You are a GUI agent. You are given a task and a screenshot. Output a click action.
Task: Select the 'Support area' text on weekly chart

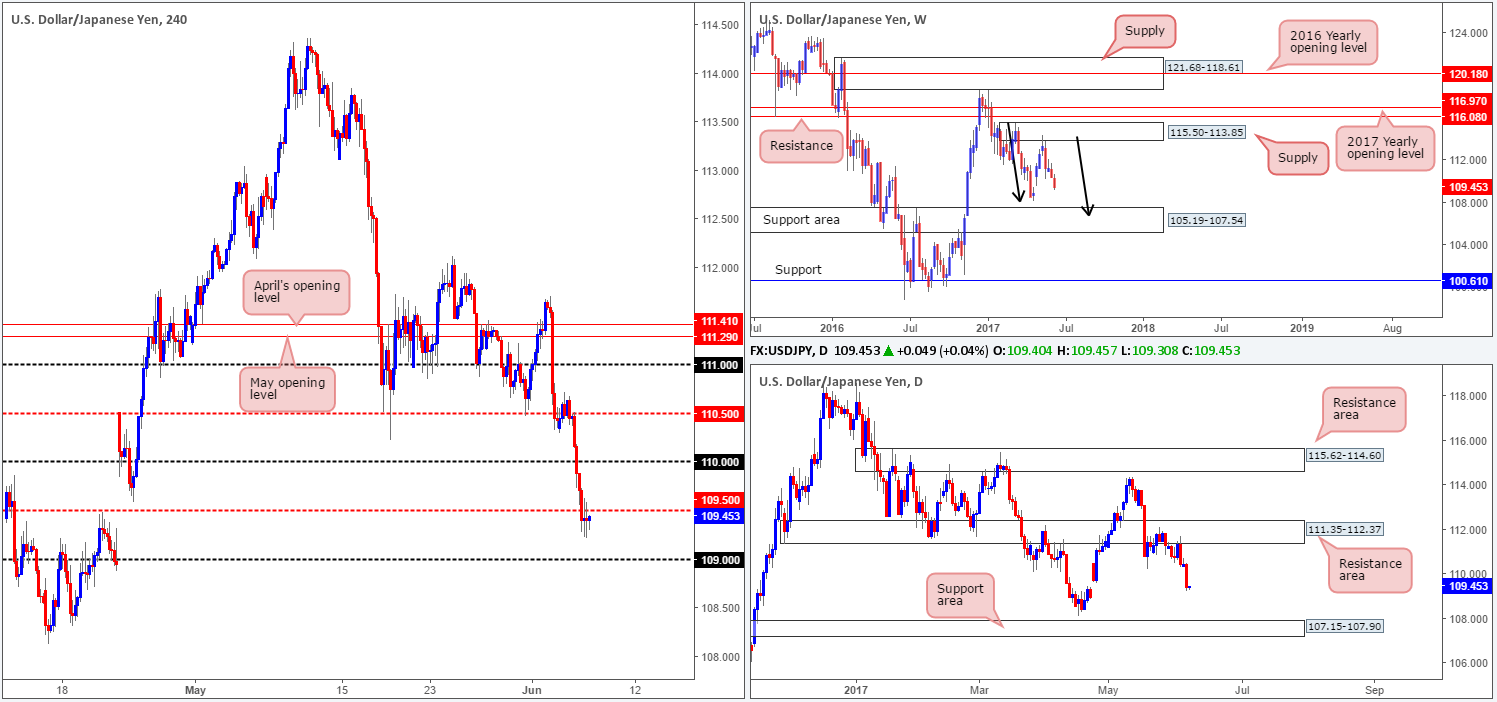[x=801, y=219]
